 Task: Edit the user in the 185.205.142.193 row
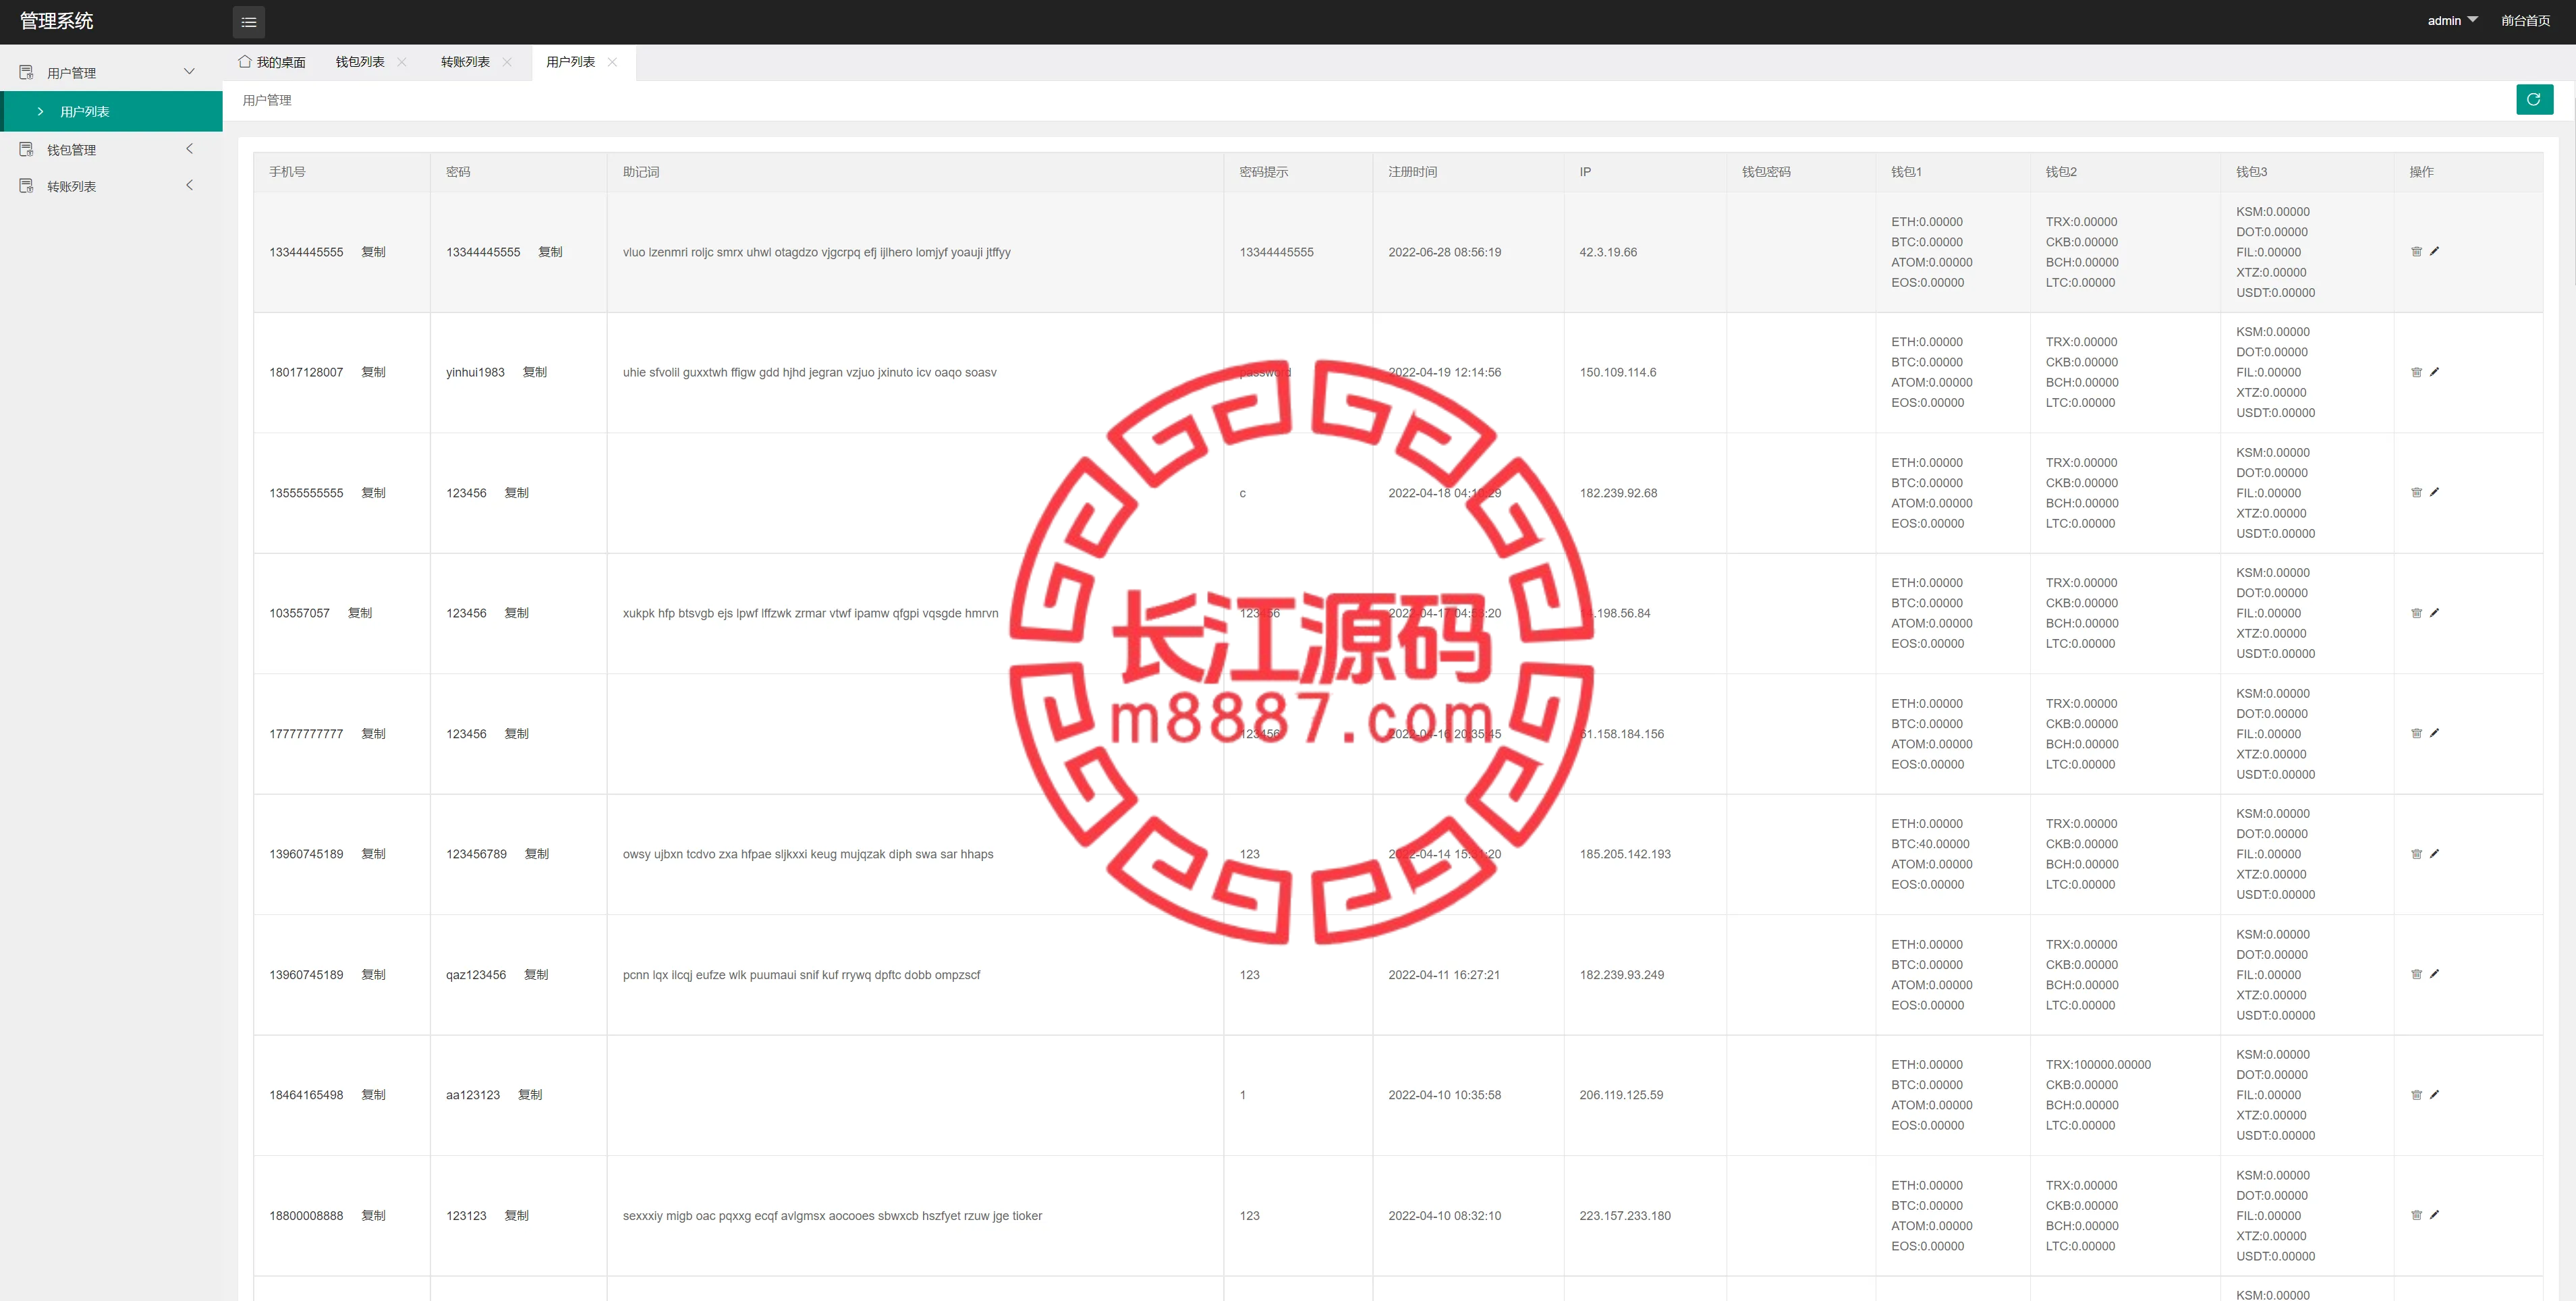coord(2434,854)
